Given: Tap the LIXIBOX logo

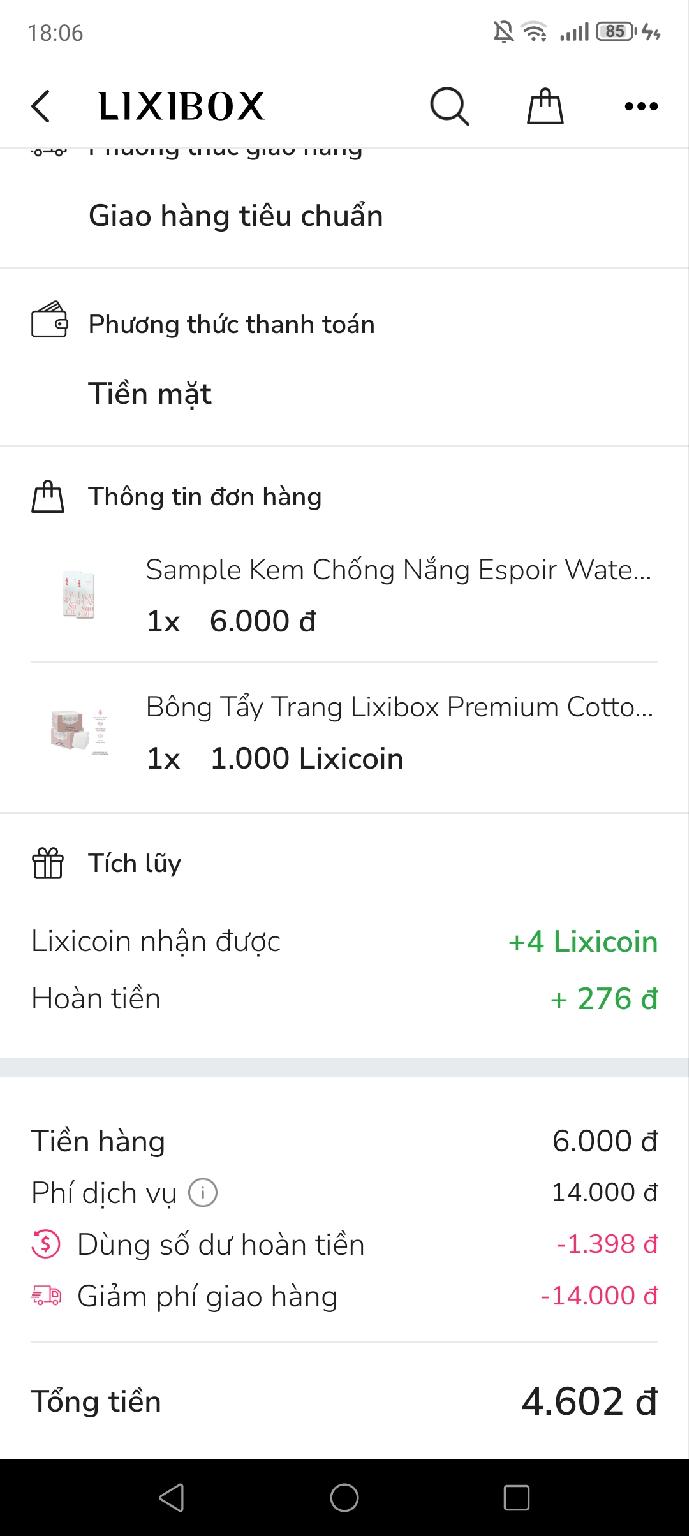Looking at the screenshot, I should tap(181, 106).
